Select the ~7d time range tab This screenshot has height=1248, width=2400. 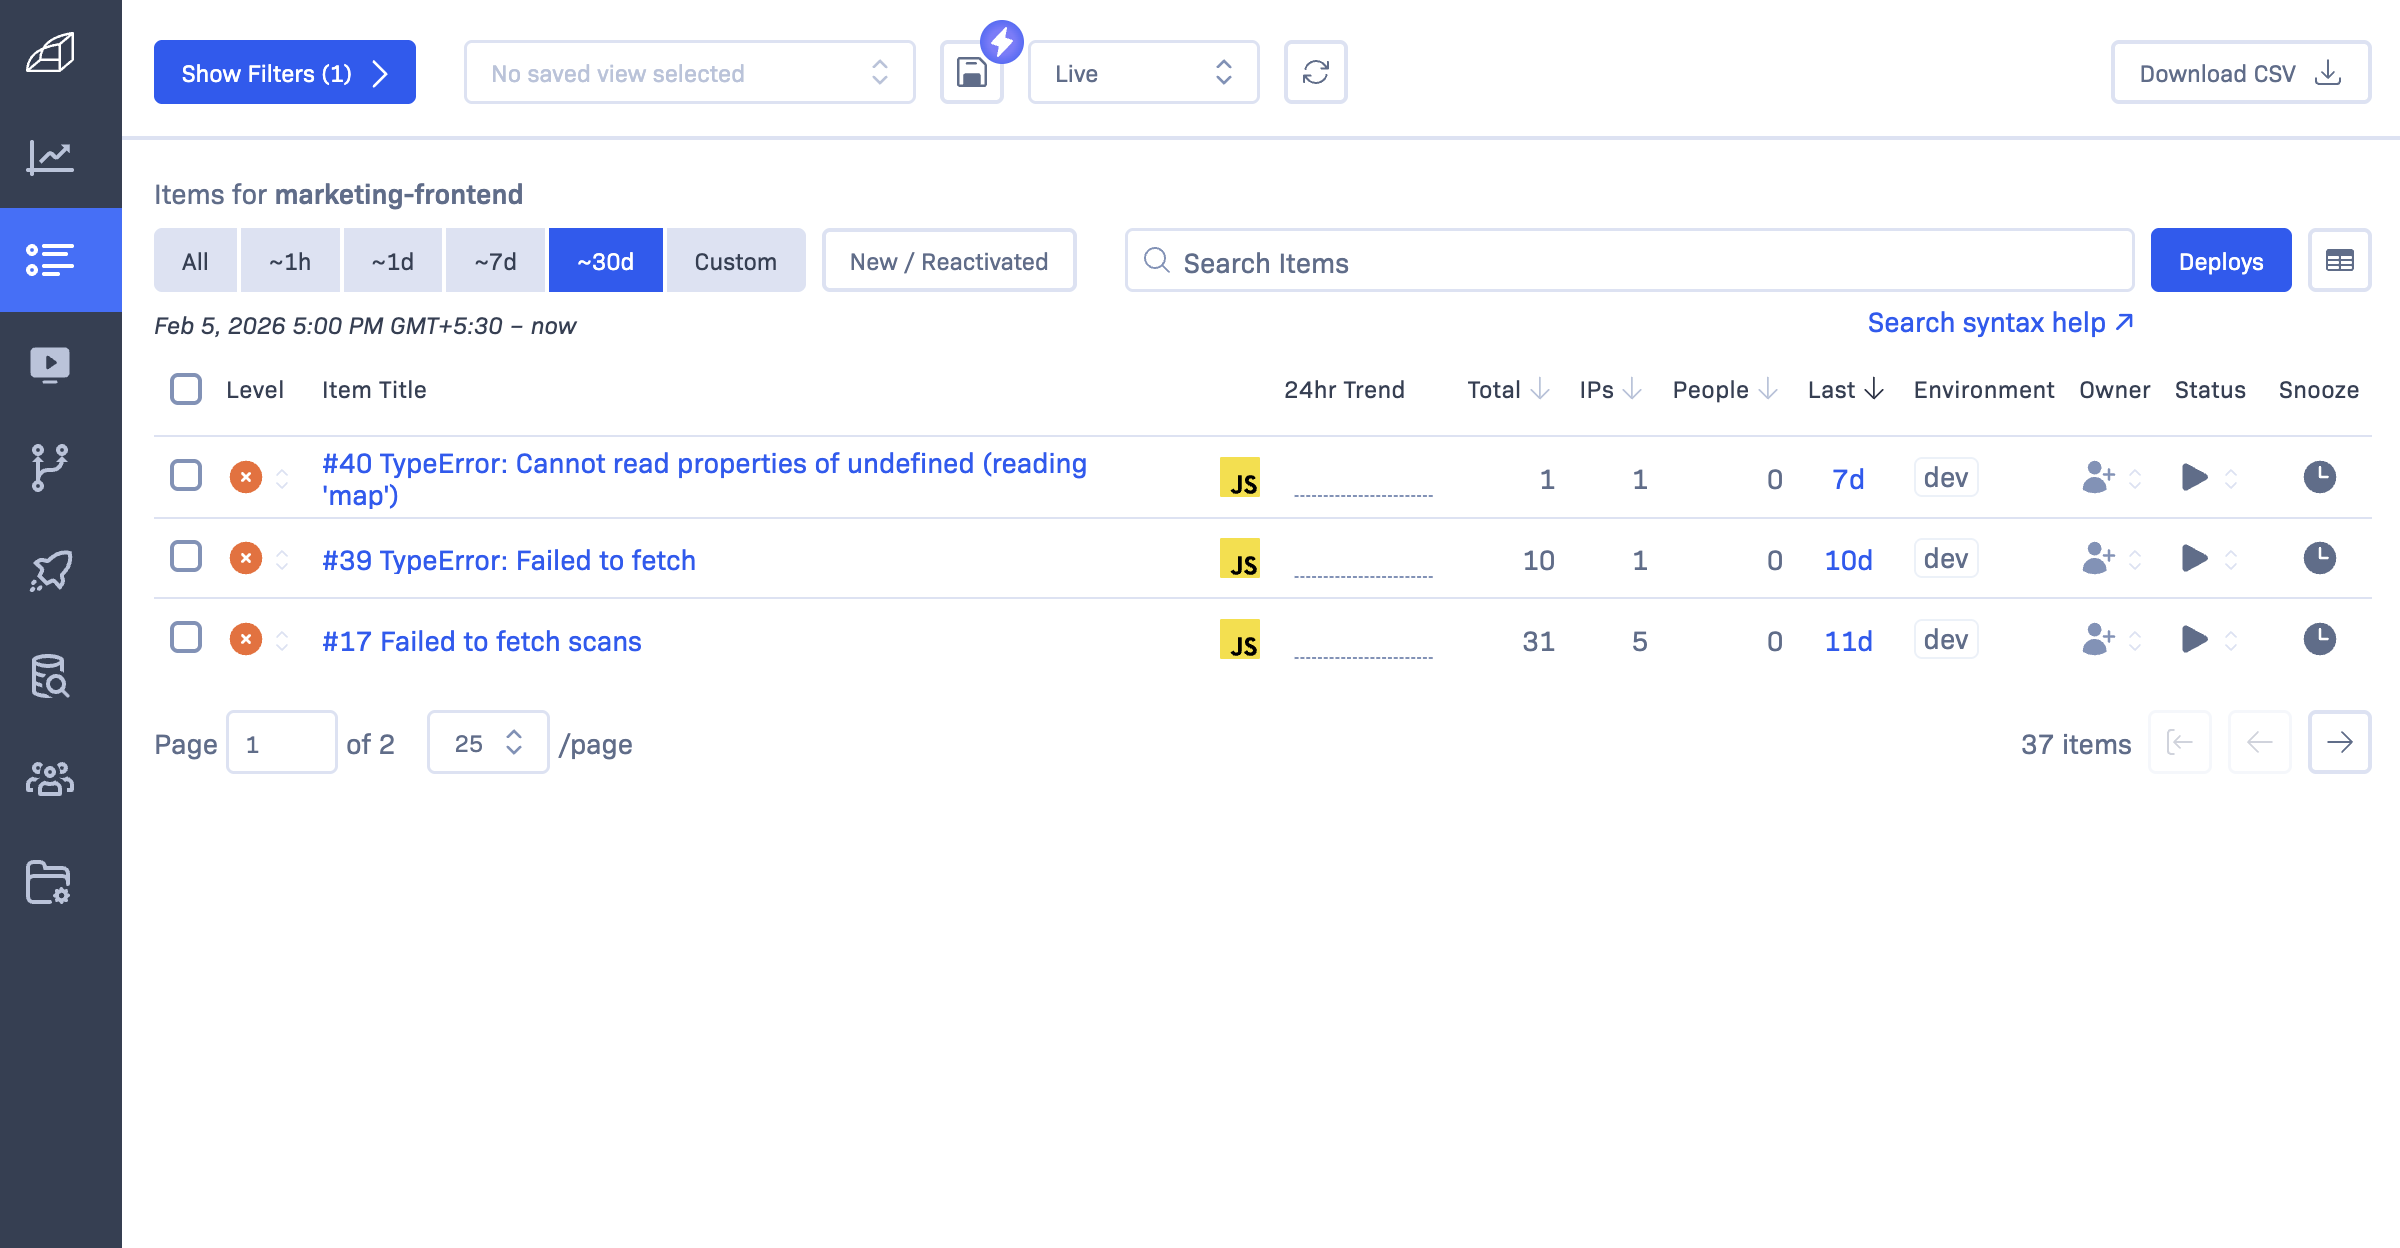[495, 261]
